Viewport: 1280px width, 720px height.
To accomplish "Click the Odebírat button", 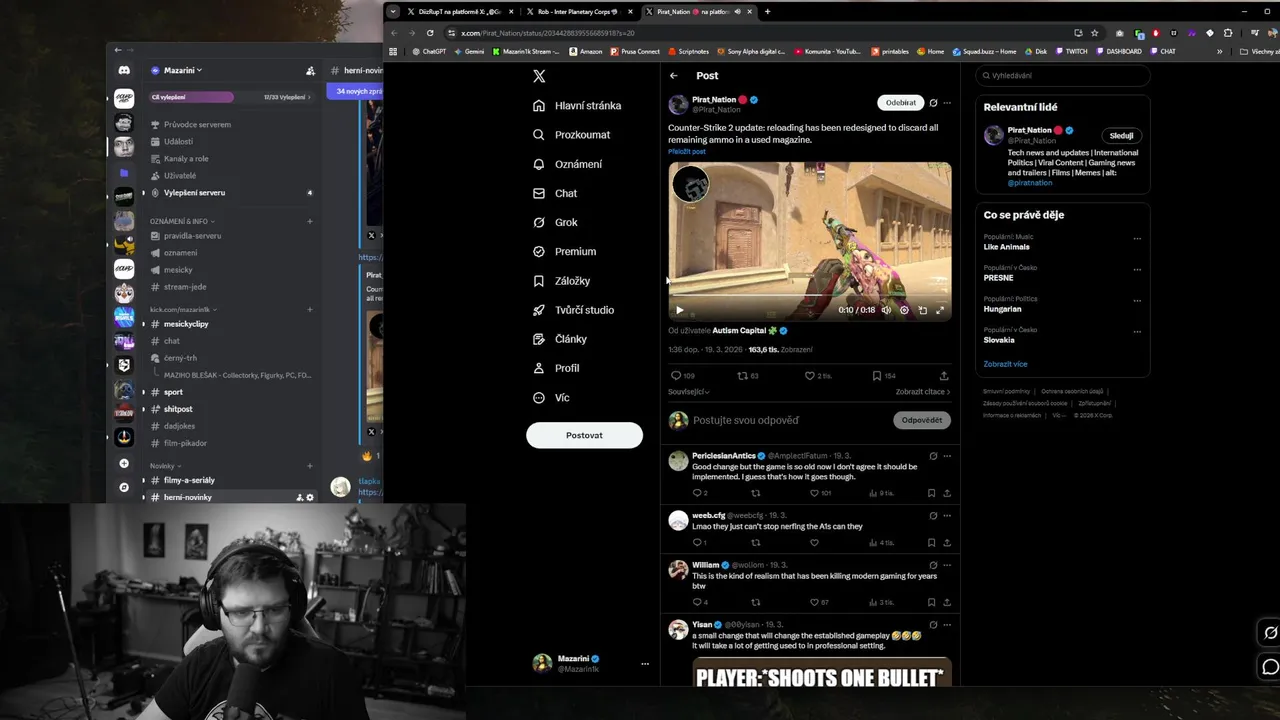I will coord(900,102).
